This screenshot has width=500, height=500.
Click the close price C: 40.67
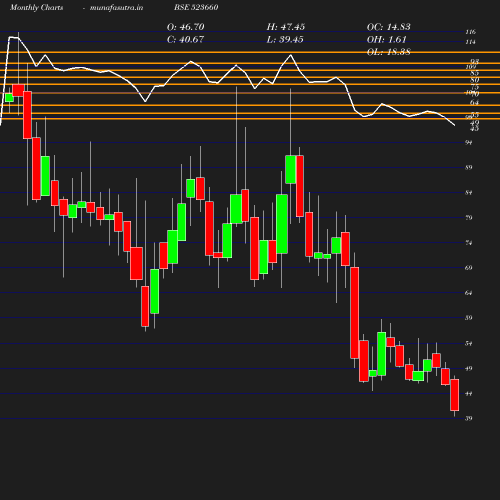click(185, 40)
